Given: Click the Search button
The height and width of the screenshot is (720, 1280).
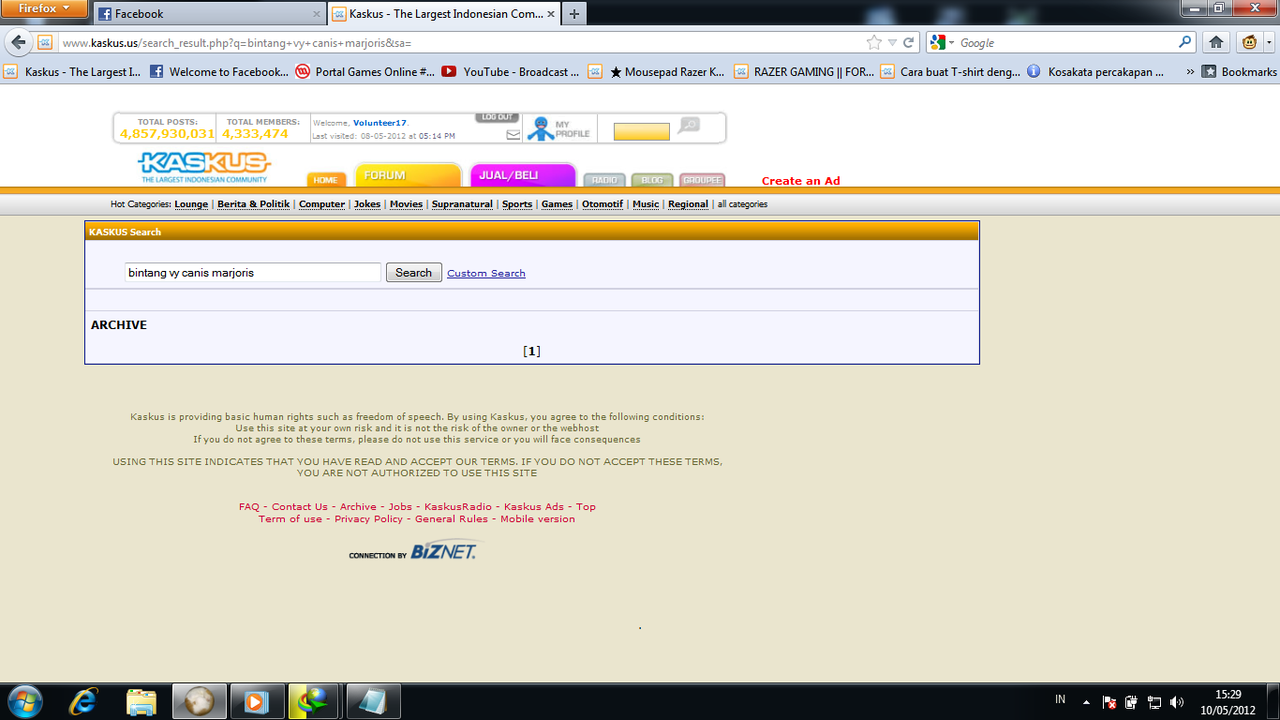Looking at the screenshot, I should pyautogui.click(x=413, y=272).
